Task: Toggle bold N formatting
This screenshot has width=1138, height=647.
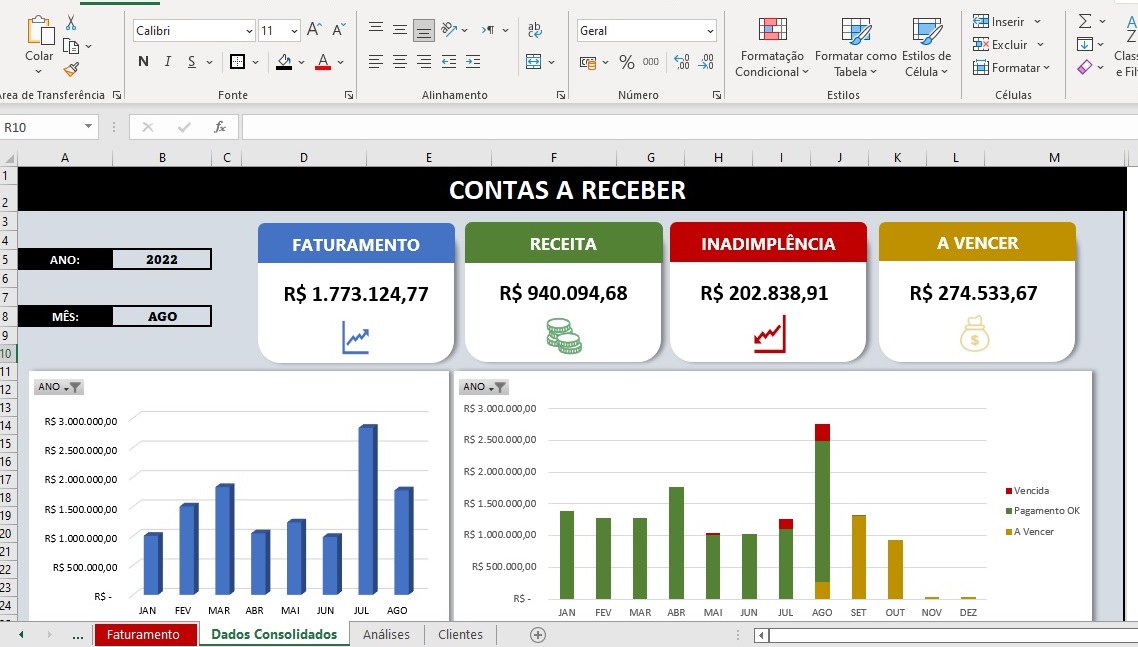Action: pos(143,62)
